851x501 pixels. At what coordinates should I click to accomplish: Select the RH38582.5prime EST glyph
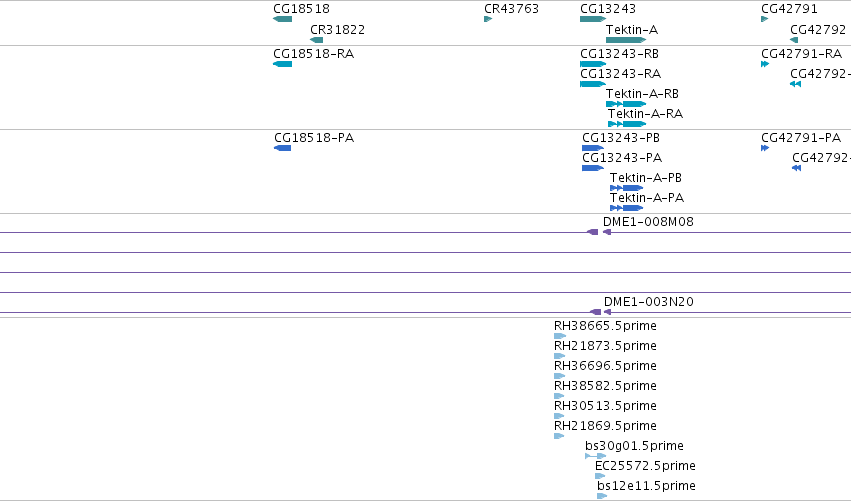(x=559, y=396)
